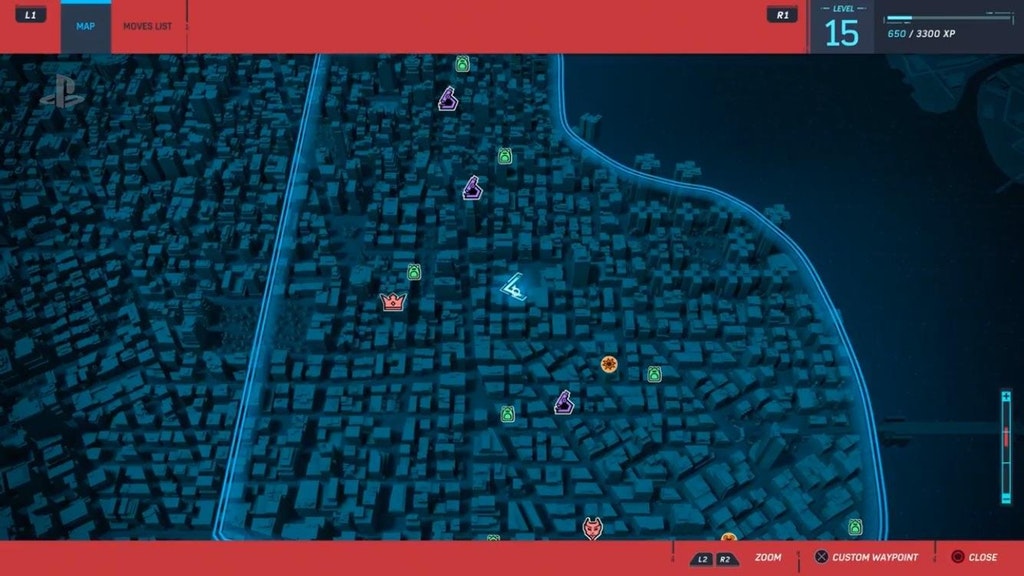This screenshot has width=1024, height=576.
Task: Open the Map tab
Action: tap(86, 26)
